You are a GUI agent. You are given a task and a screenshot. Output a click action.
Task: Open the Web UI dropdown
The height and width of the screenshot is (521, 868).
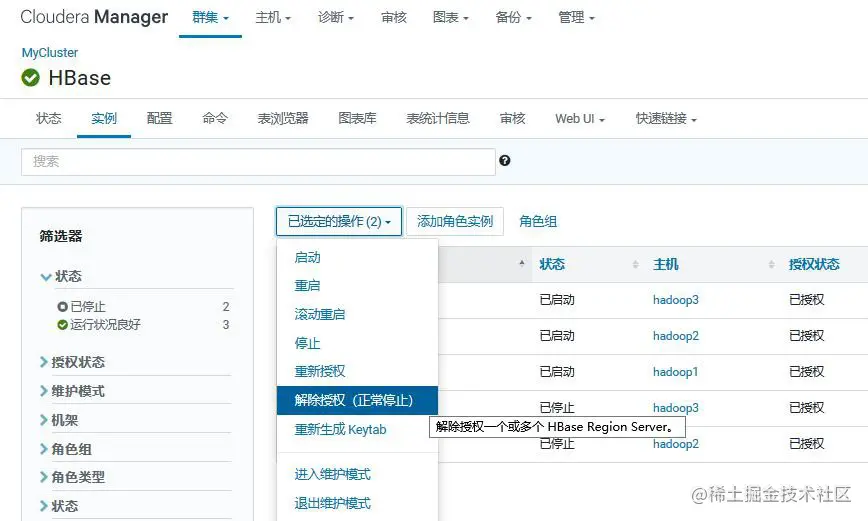coord(580,118)
